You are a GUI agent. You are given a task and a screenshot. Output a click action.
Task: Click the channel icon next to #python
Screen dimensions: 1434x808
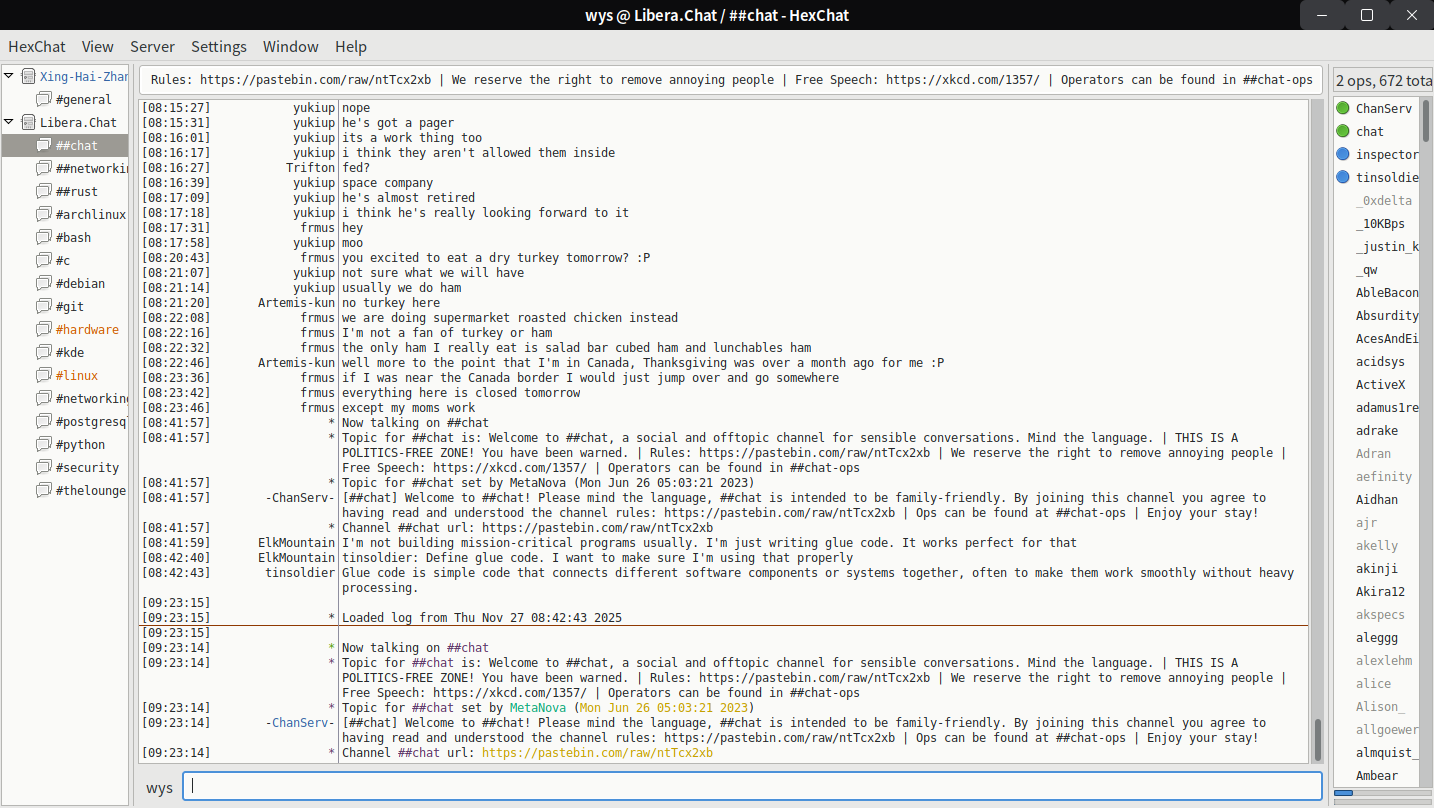[x=44, y=444]
